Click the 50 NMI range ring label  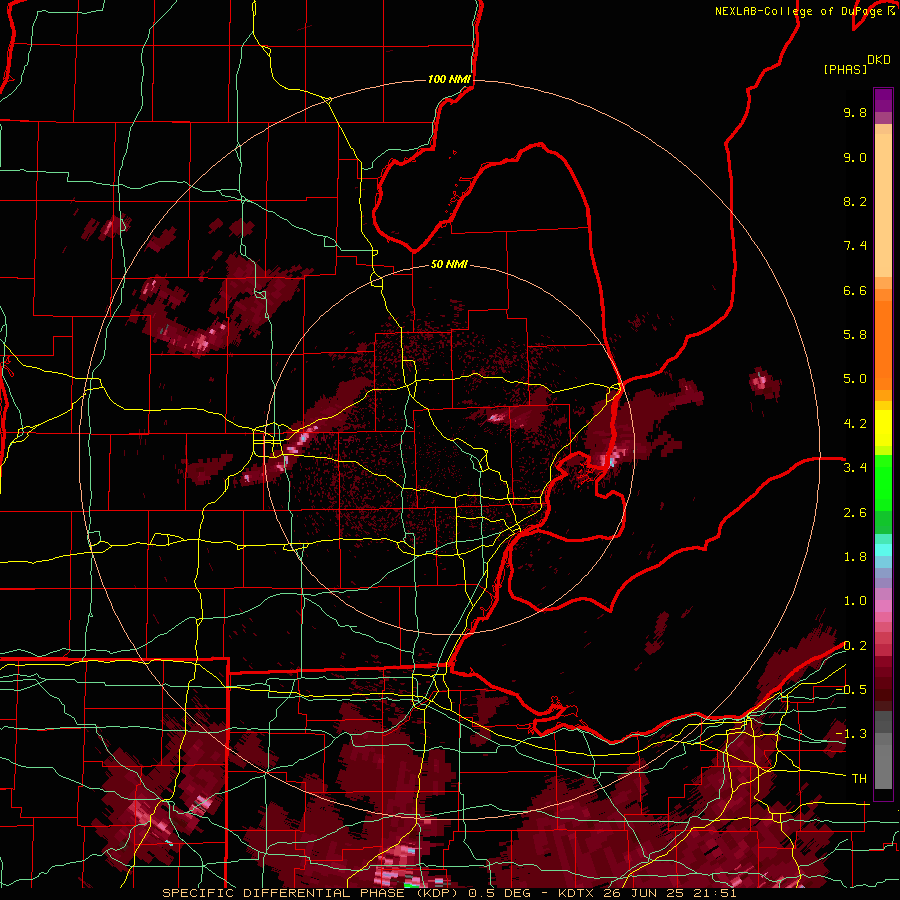tap(449, 264)
